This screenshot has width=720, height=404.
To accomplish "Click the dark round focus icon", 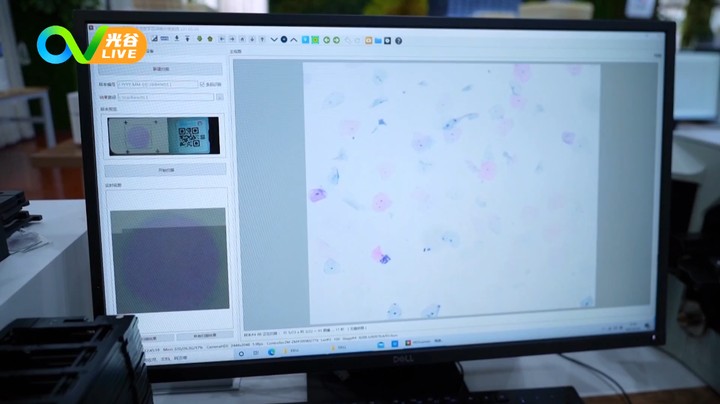I will coord(284,40).
